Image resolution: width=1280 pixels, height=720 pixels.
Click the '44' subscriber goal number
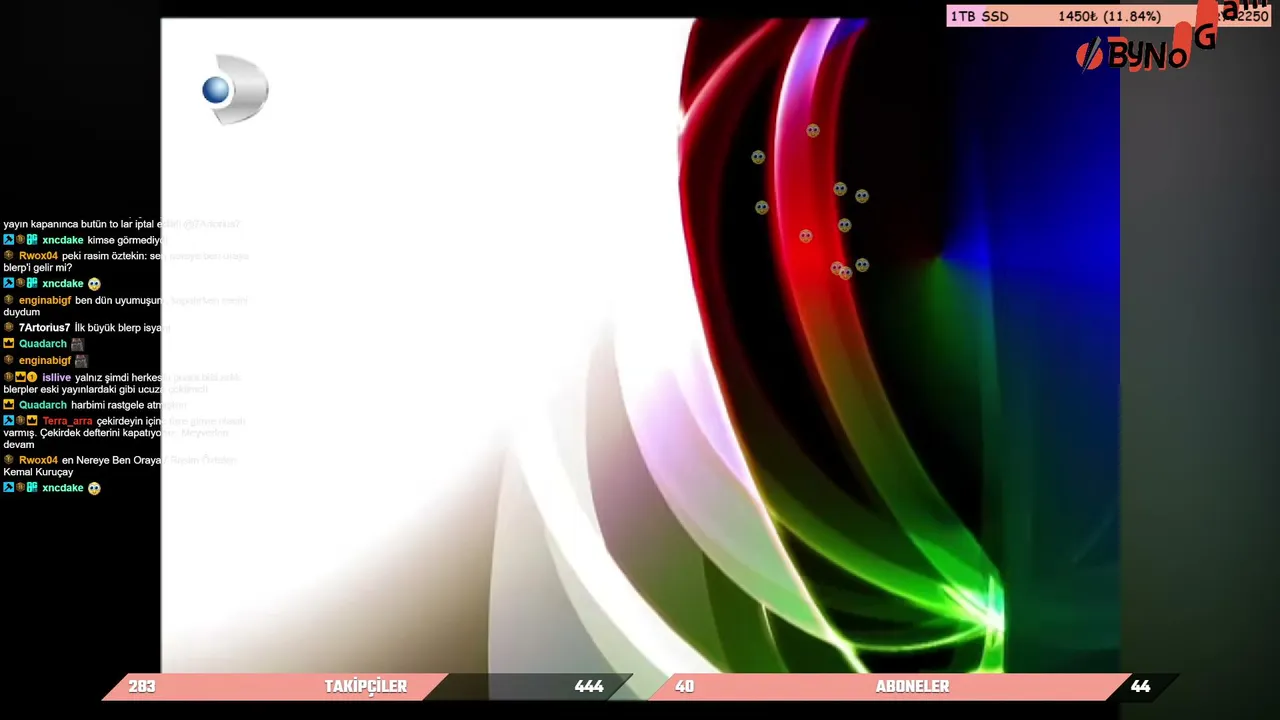coord(1140,686)
